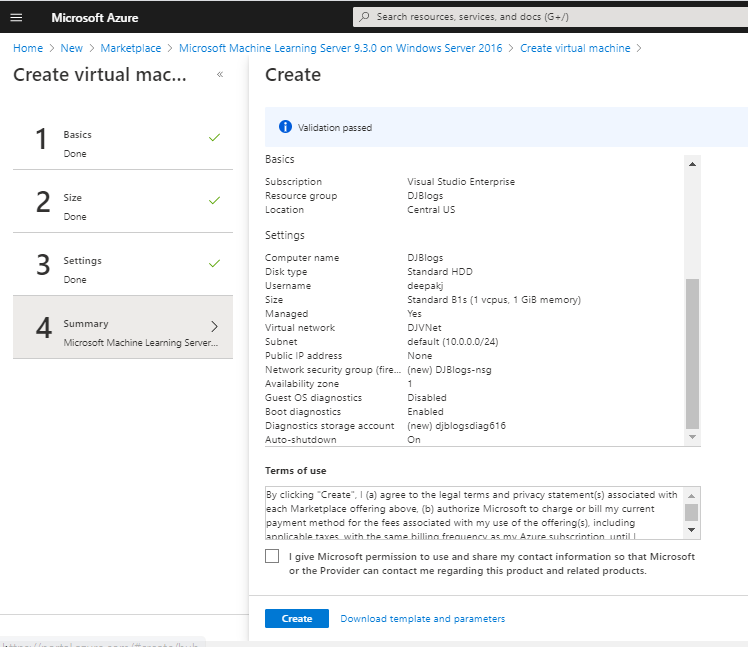Click Terms of use scrollbar up arrow
Viewport: 748px width, 647px height.
(691, 496)
